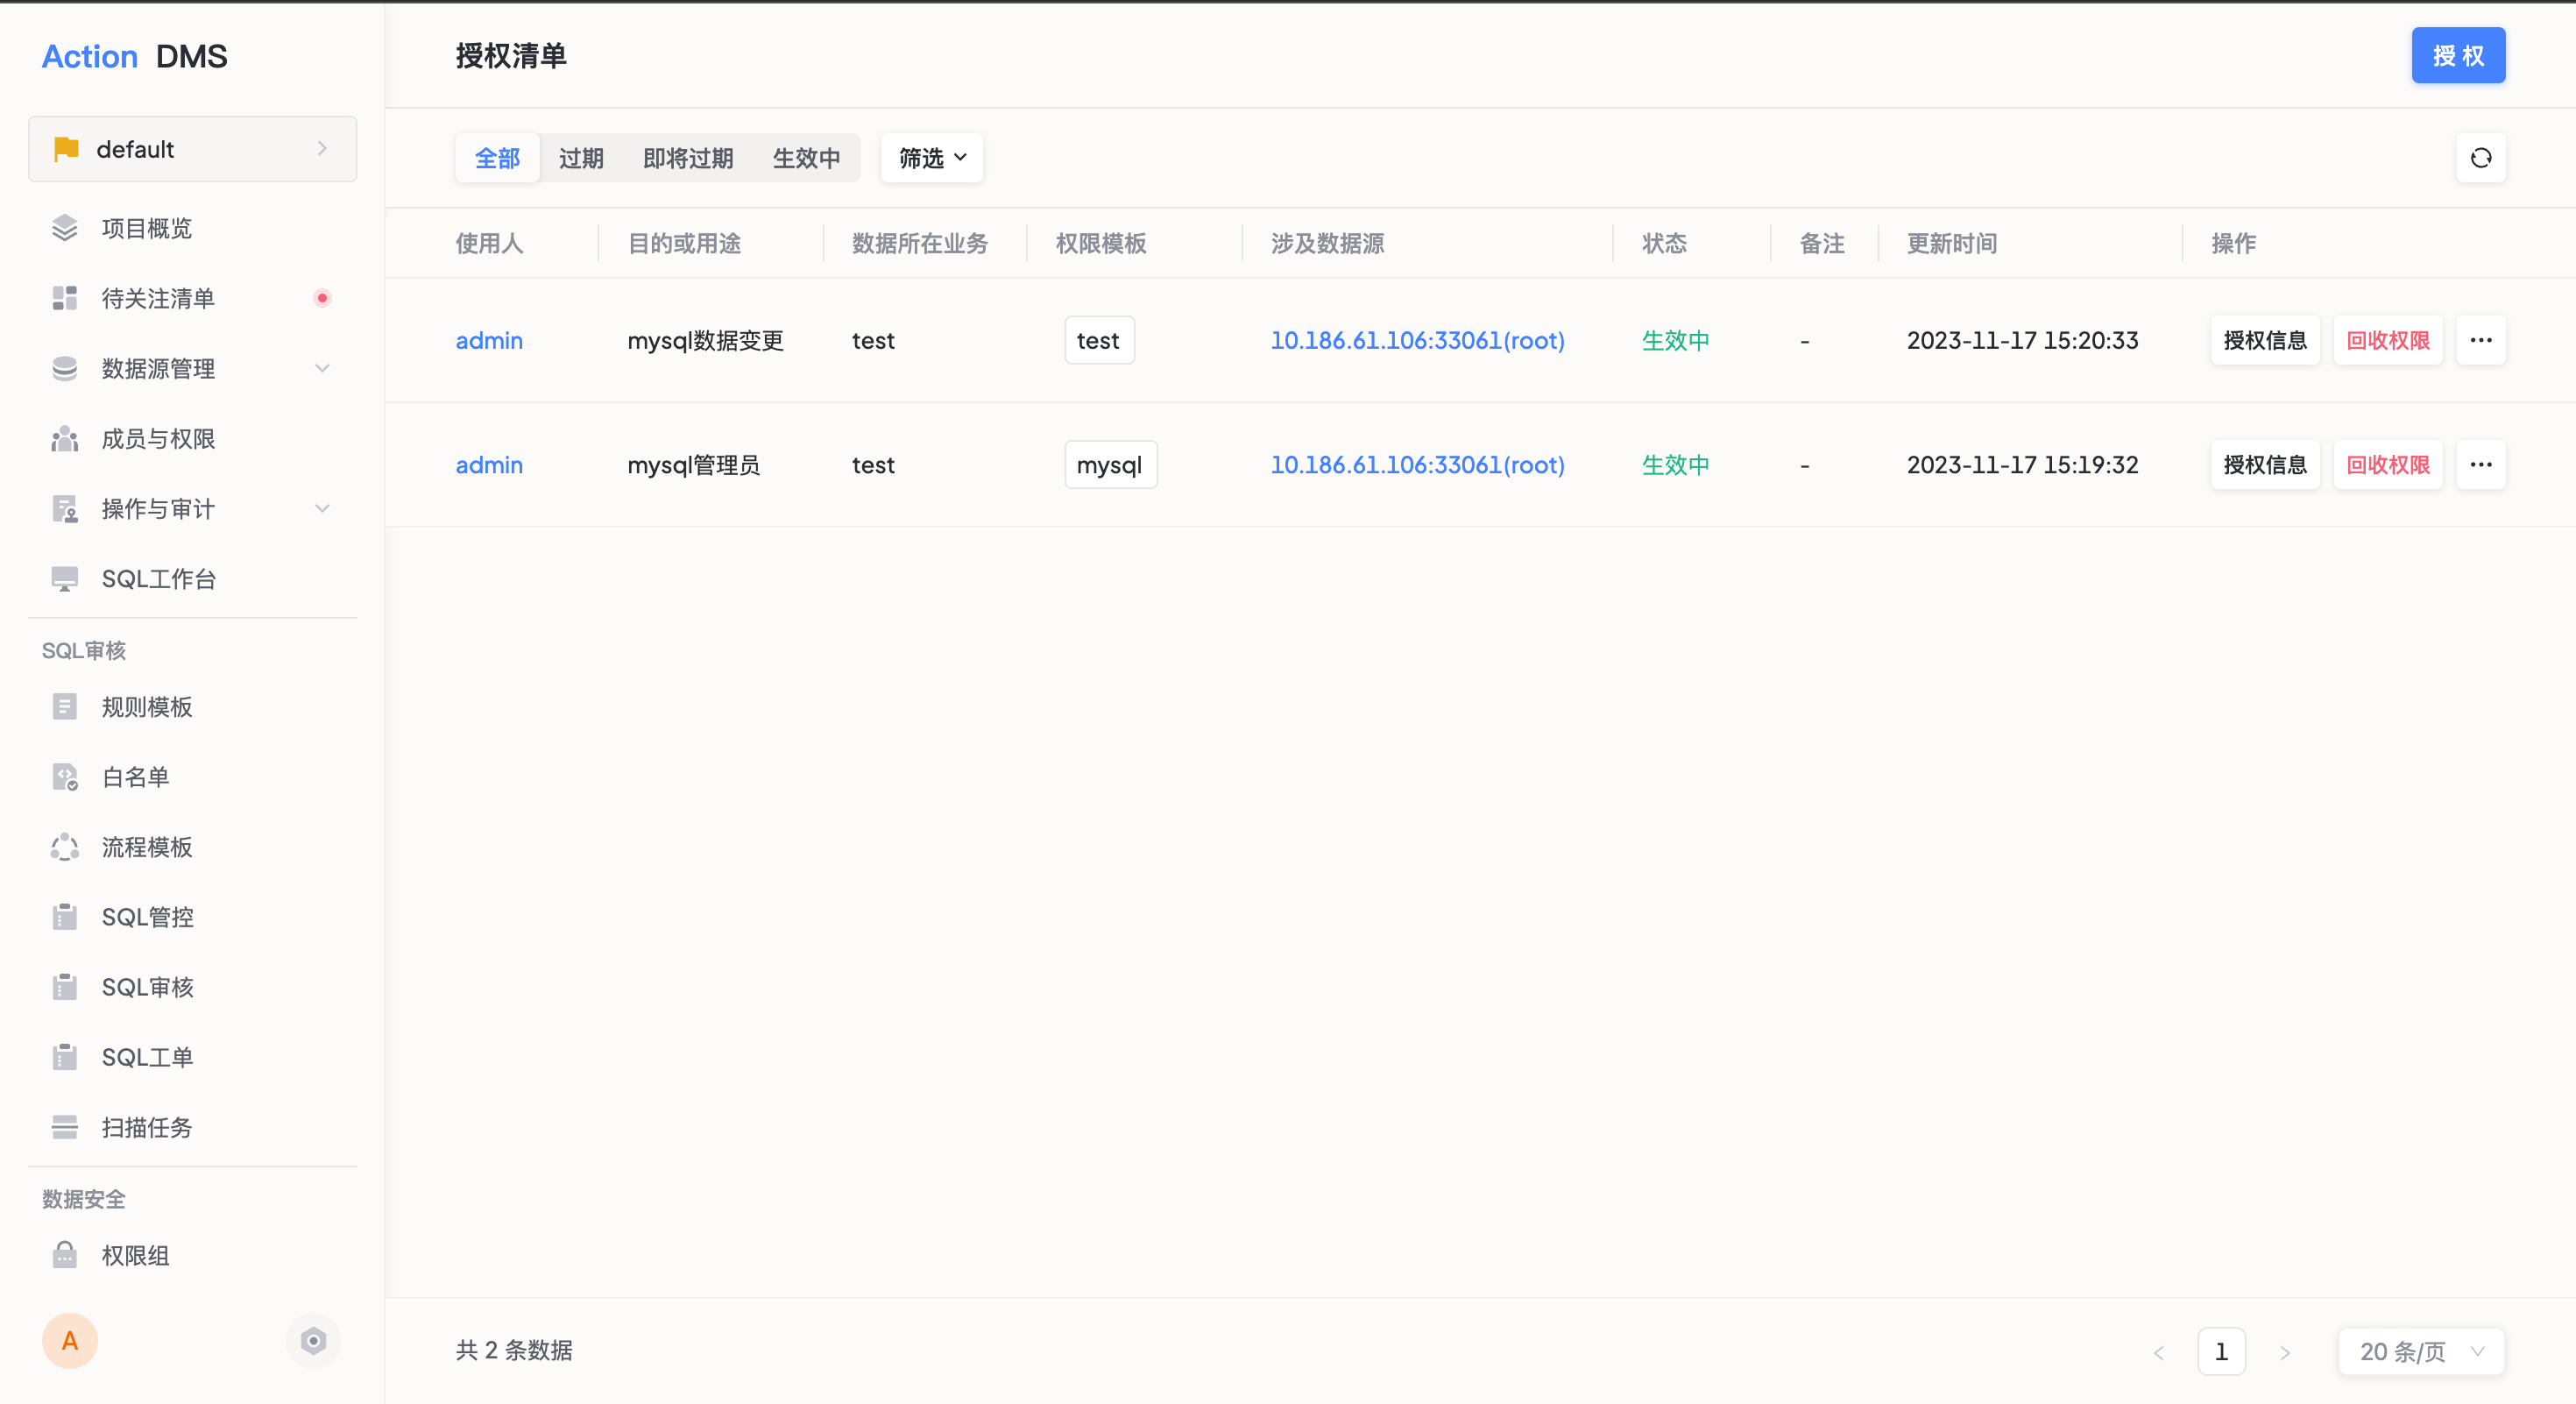Click the test permission template tag
This screenshot has height=1404, width=2576.
1099,341
